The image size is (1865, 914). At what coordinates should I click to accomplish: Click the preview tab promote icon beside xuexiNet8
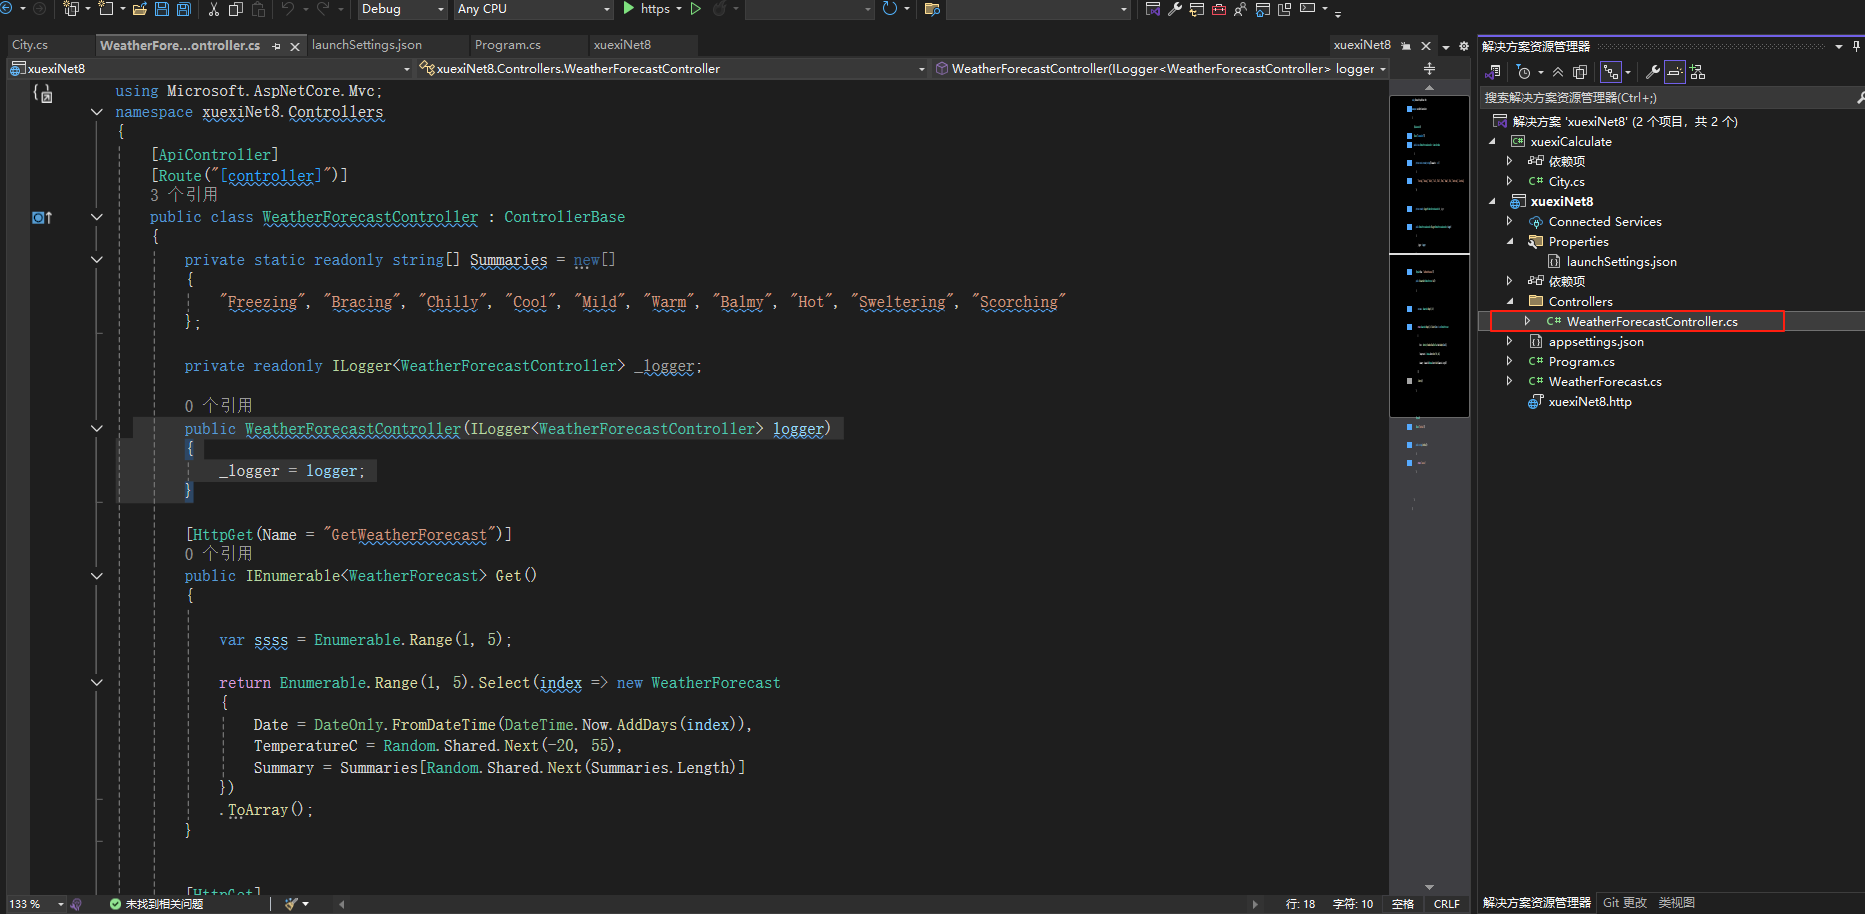[x=1406, y=46]
